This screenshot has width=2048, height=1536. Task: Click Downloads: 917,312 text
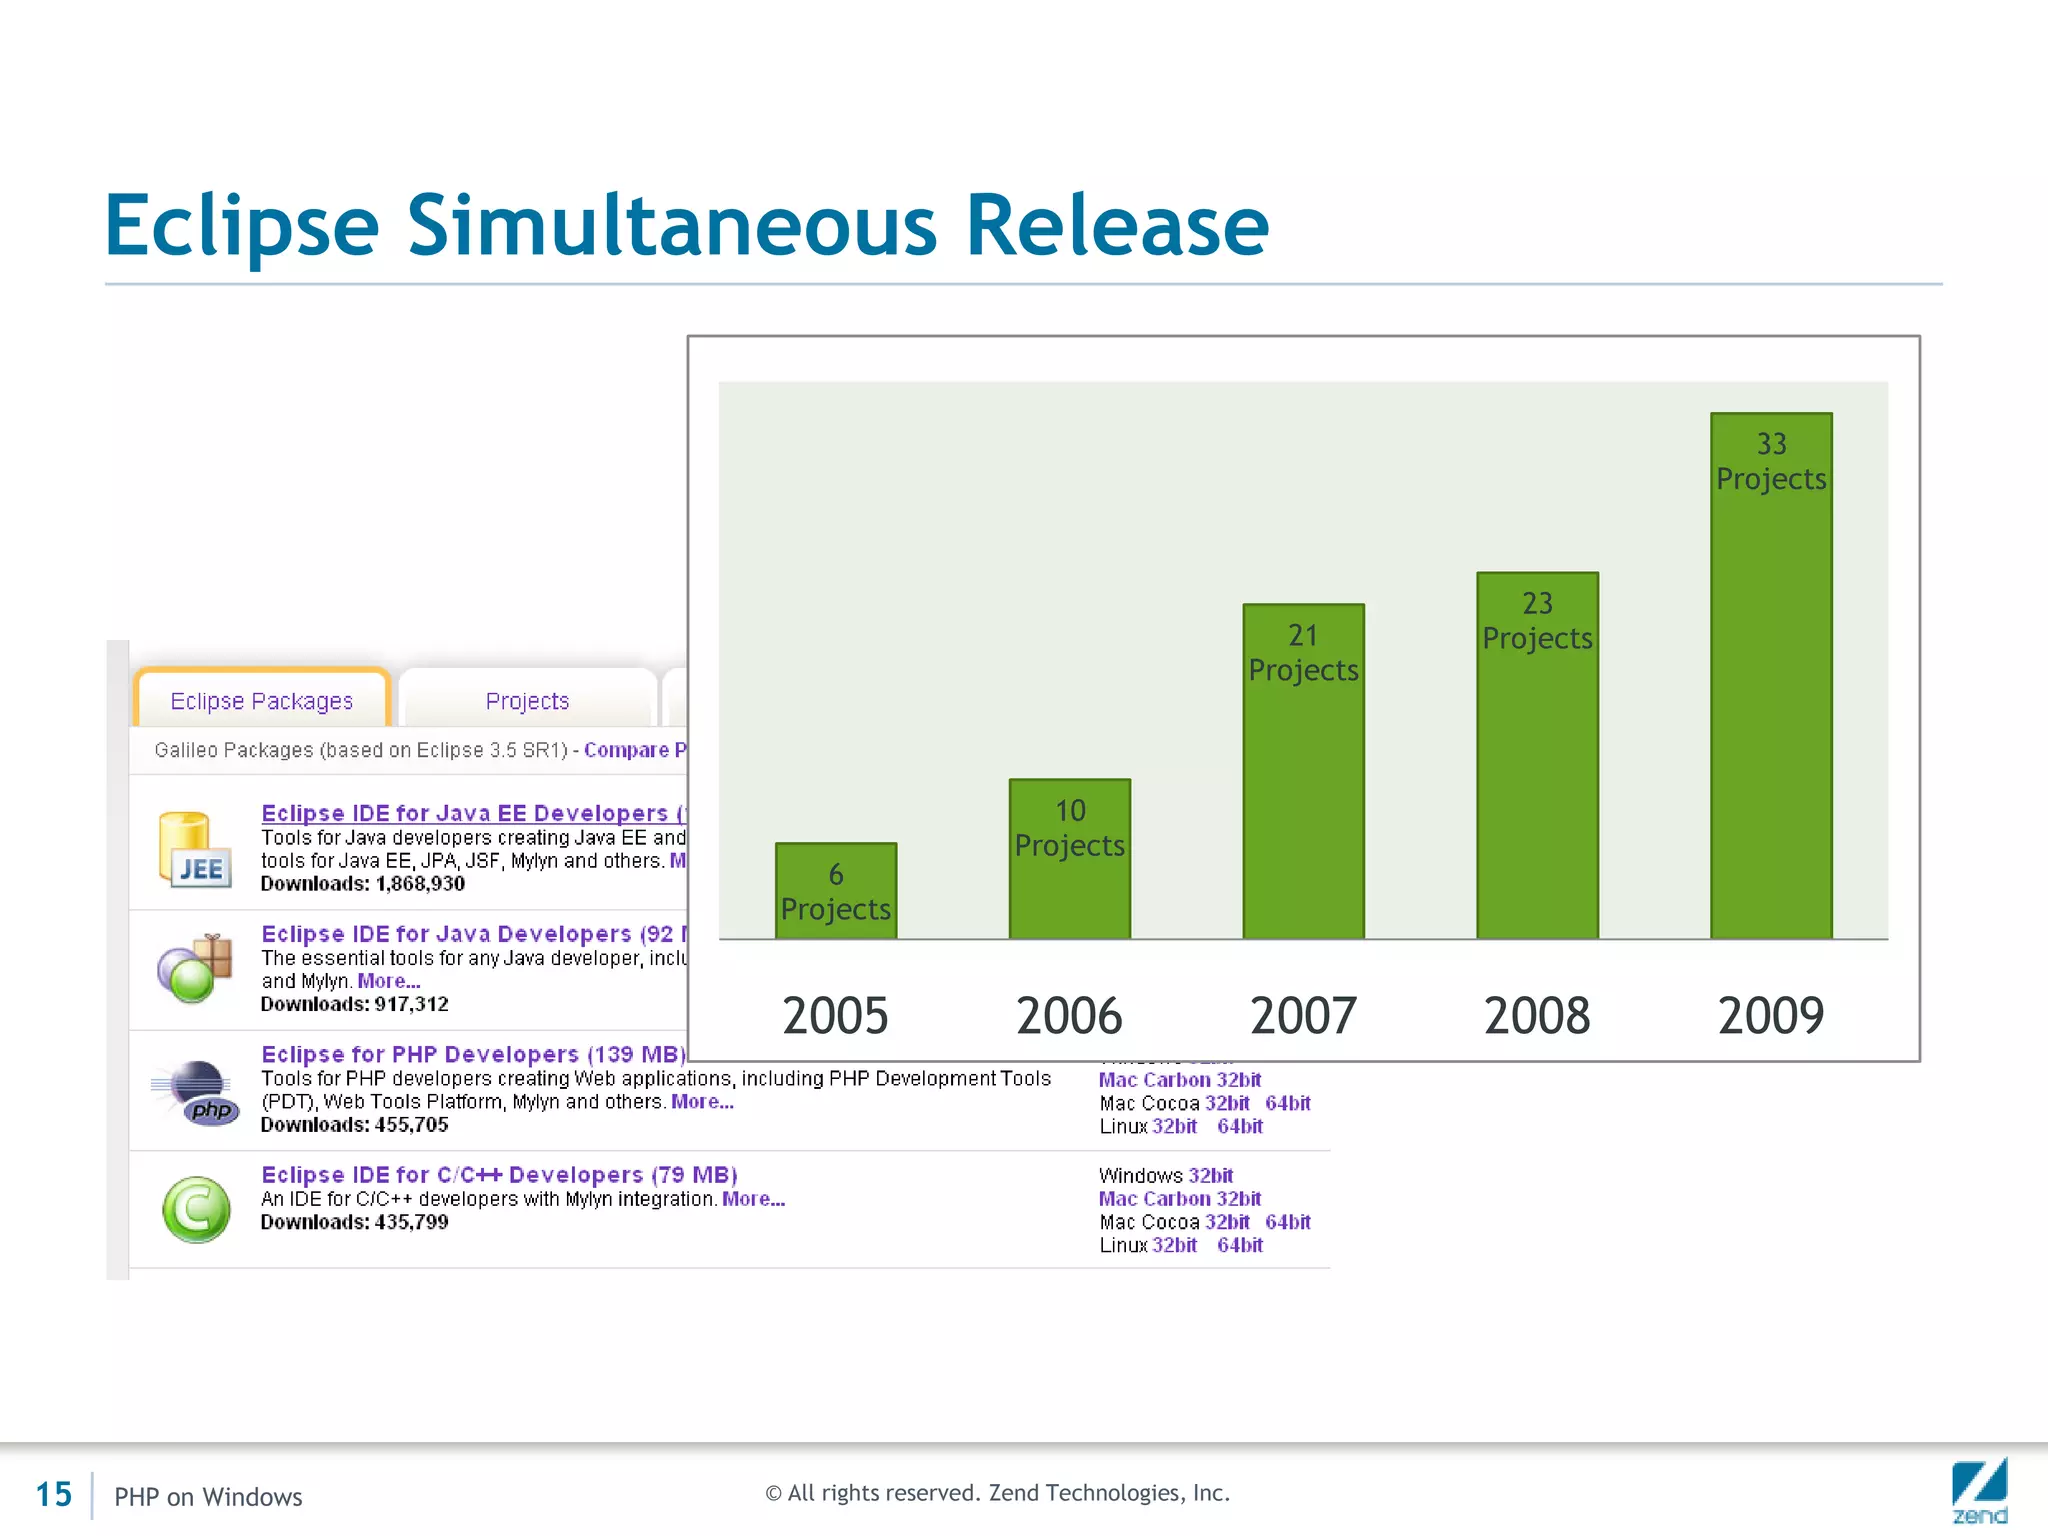pyautogui.click(x=355, y=1004)
